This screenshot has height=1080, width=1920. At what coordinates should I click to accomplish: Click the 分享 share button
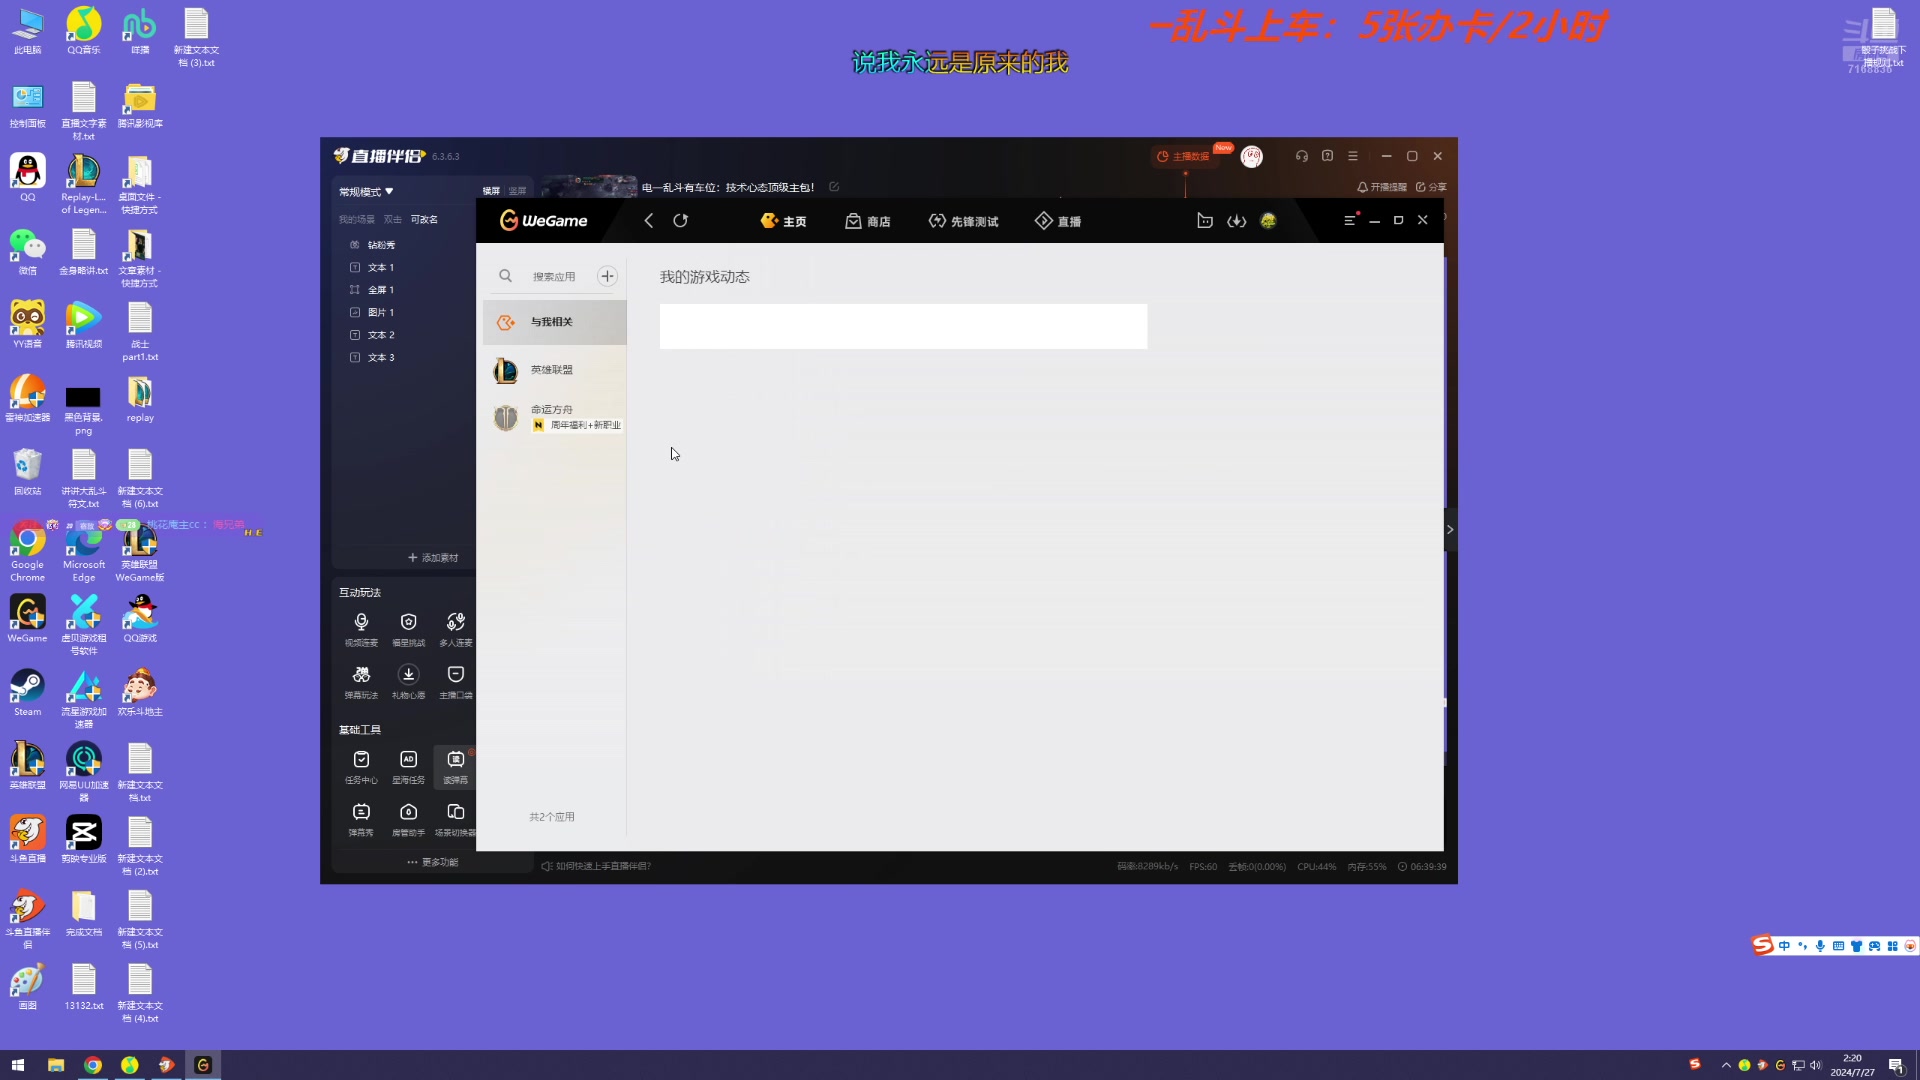coord(1431,187)
